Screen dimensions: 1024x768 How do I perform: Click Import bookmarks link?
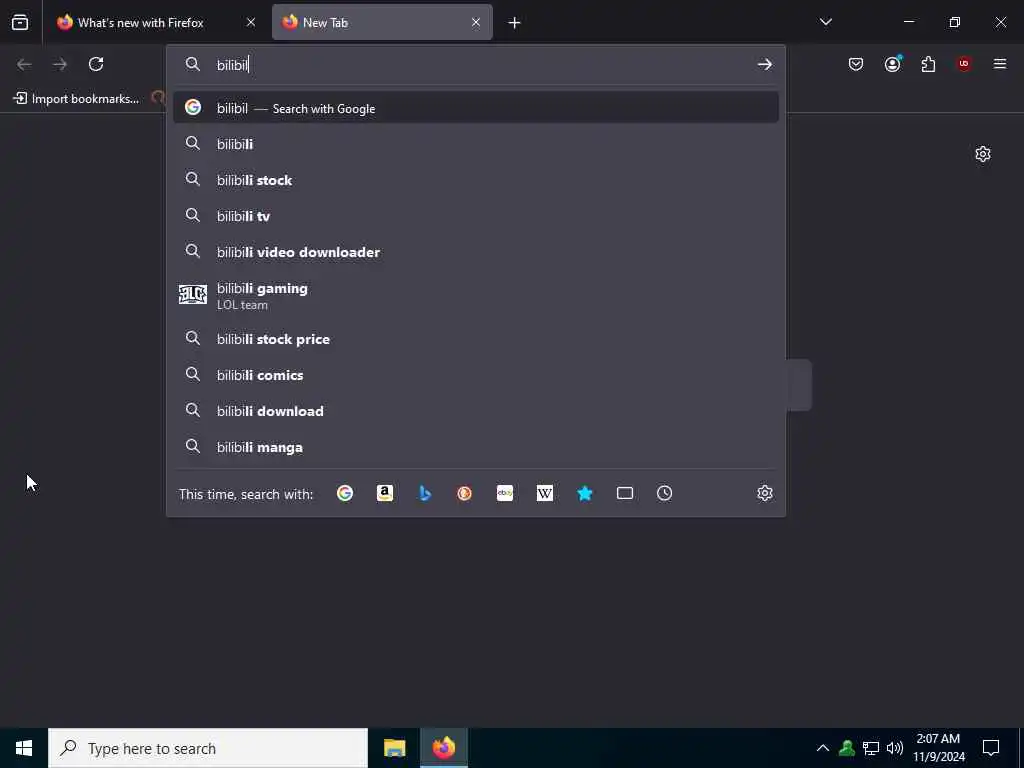77,99
